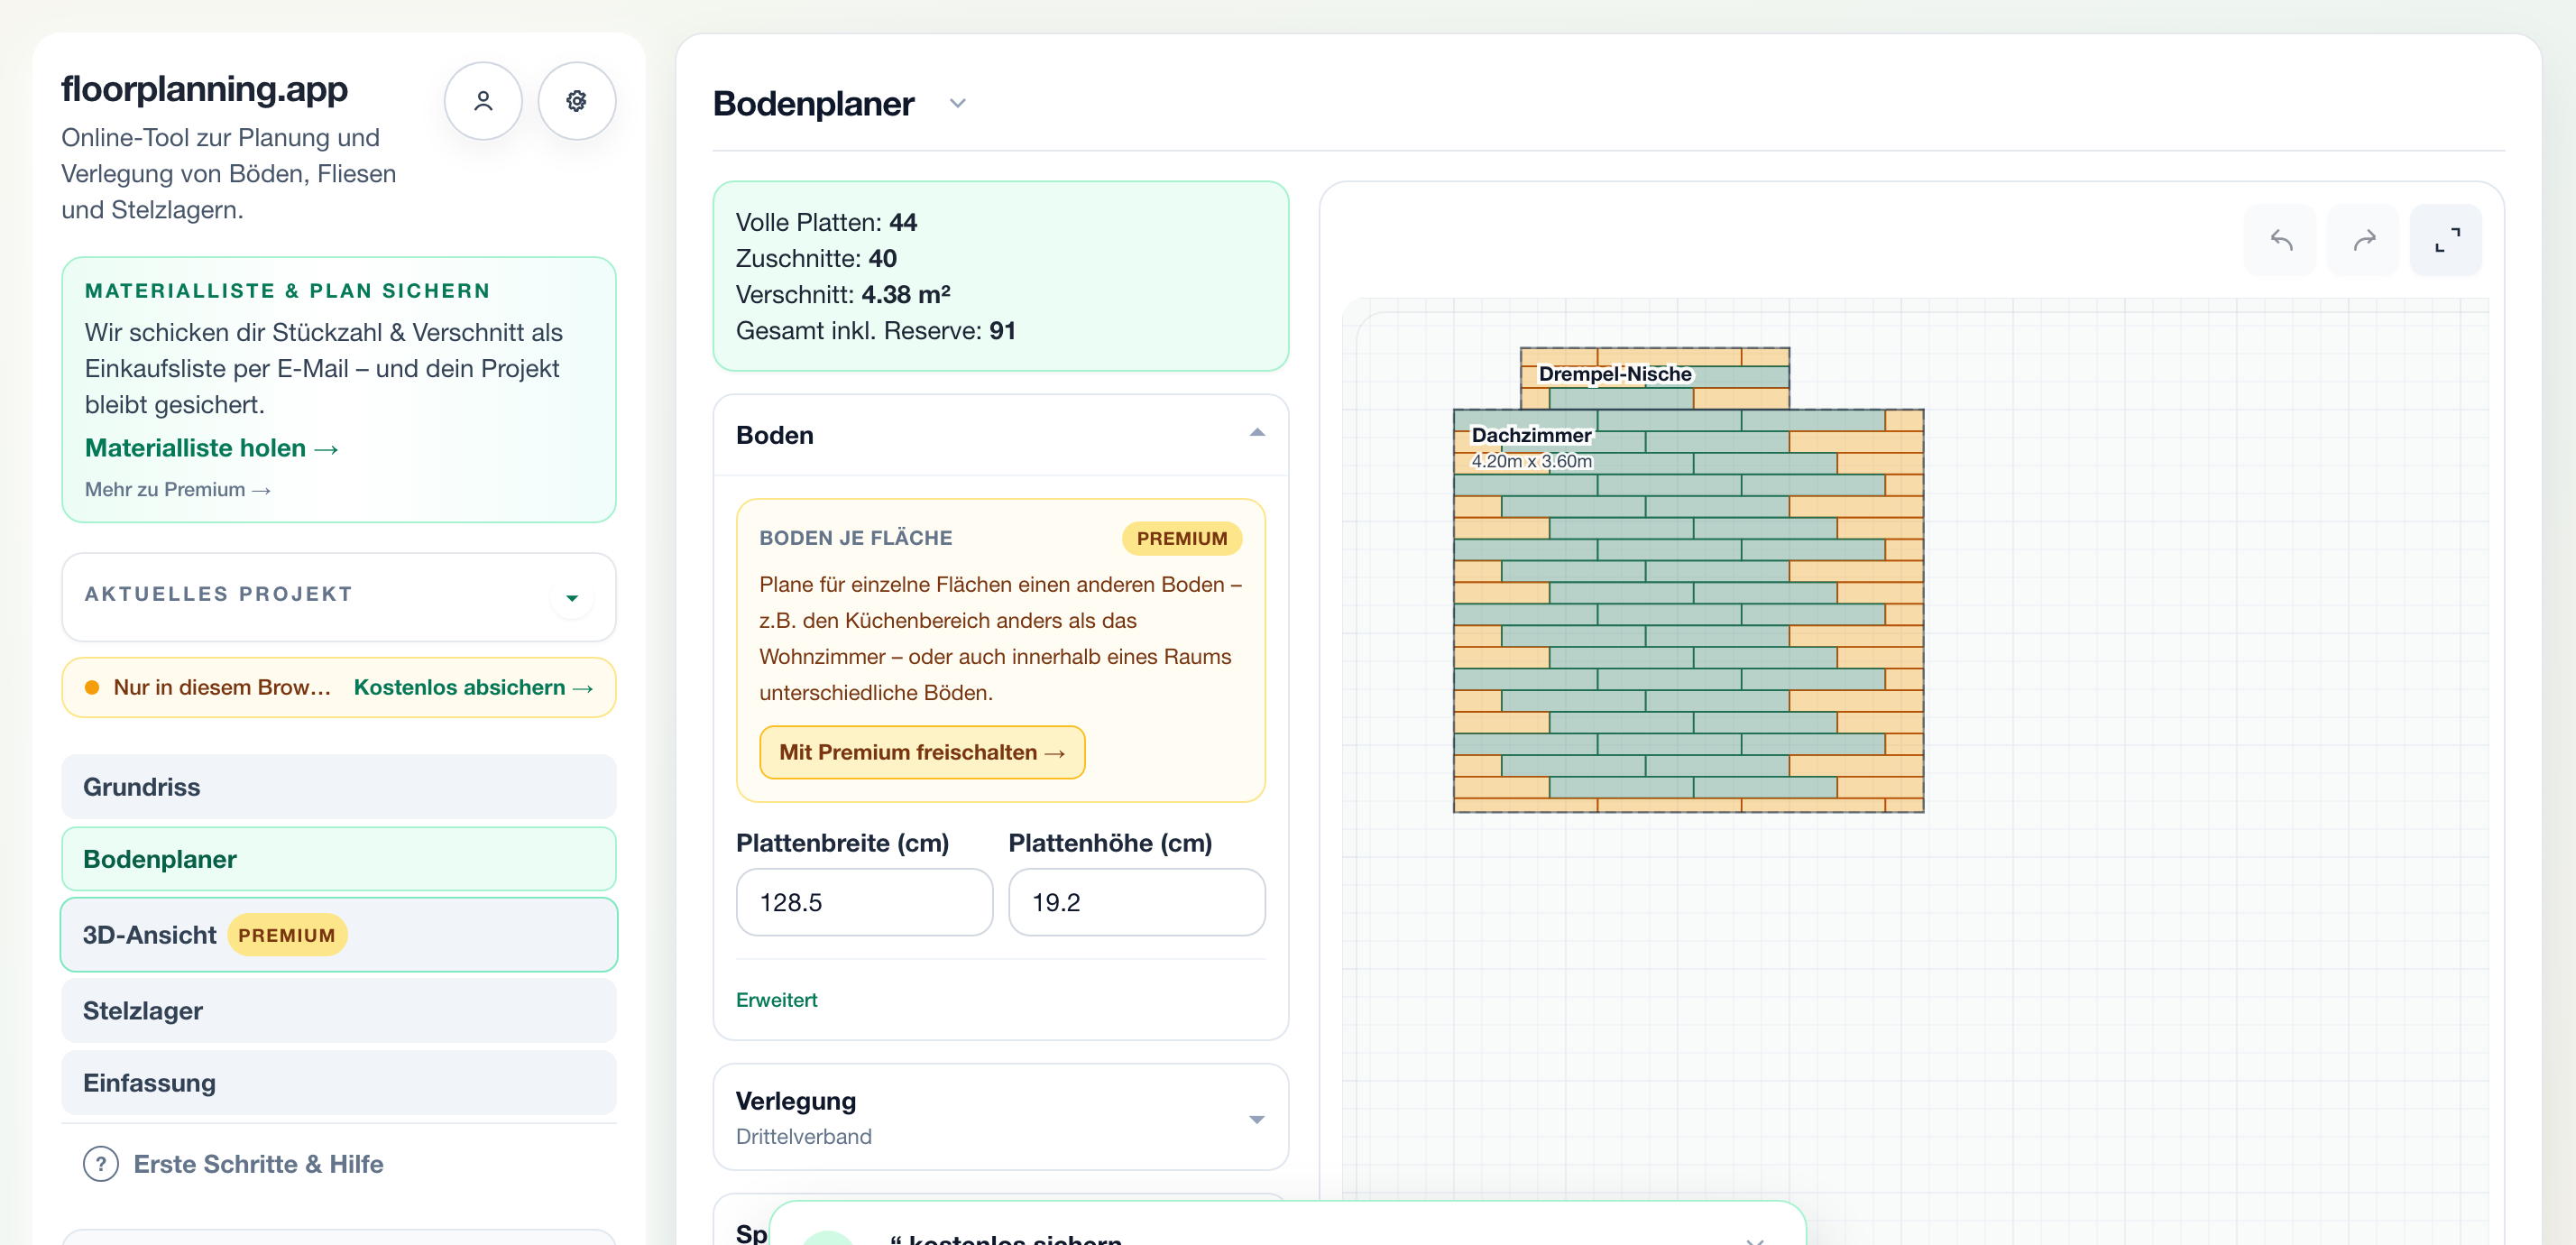
Task: Open the Grundriss tab
Action: [x=339, y=787]
